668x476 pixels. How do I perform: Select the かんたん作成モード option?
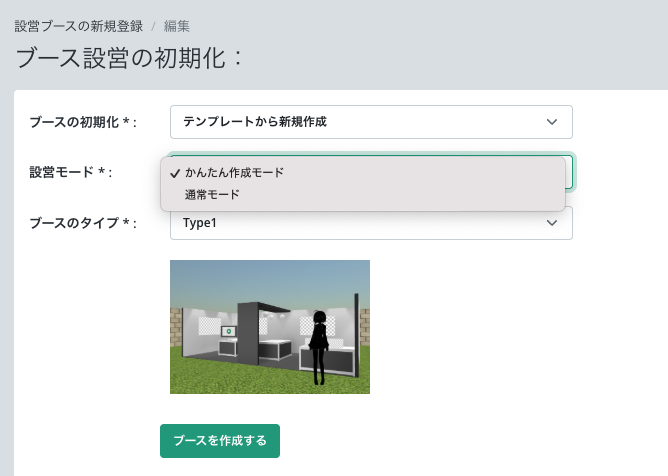pos(234,173)
